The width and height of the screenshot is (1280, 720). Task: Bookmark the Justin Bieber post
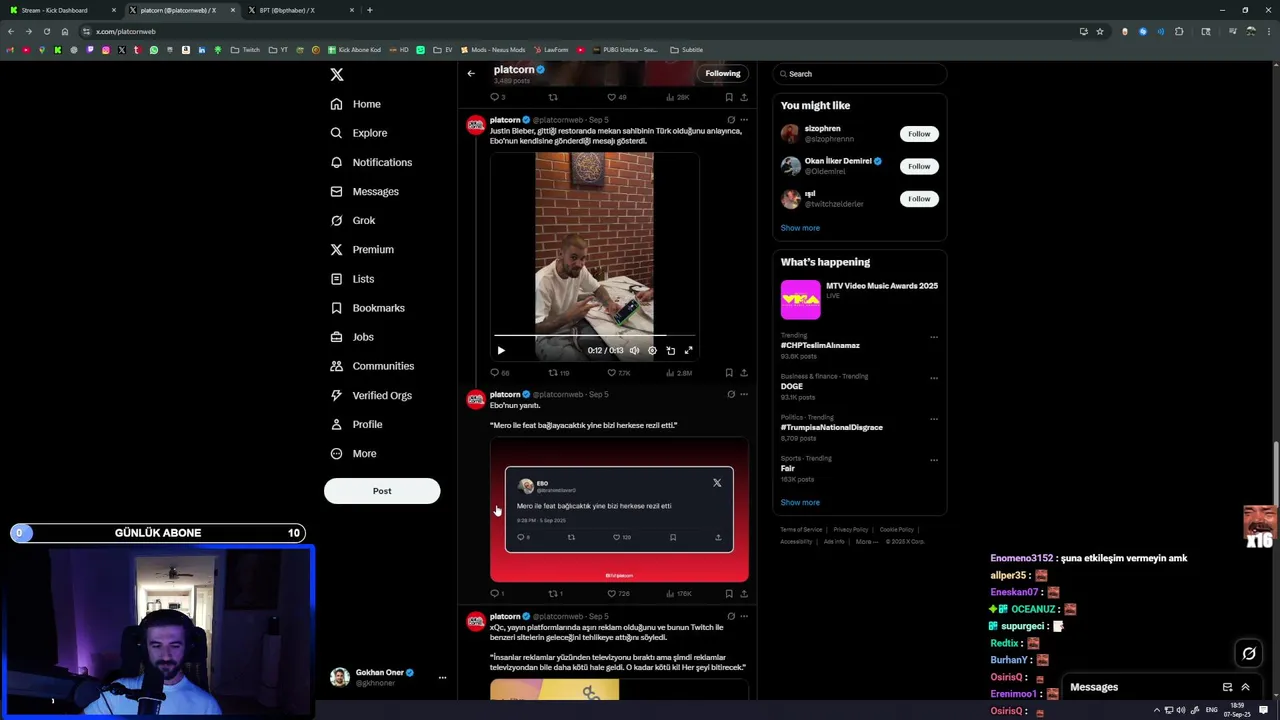[729, 373]
